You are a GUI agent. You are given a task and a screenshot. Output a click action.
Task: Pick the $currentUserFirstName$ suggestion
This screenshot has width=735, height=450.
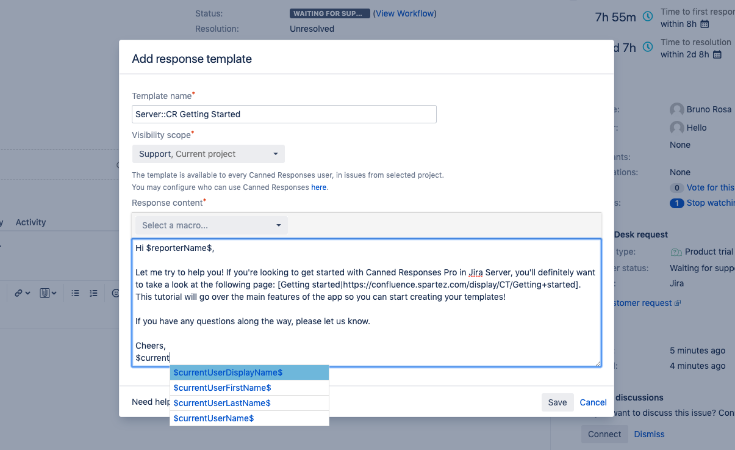249,388
